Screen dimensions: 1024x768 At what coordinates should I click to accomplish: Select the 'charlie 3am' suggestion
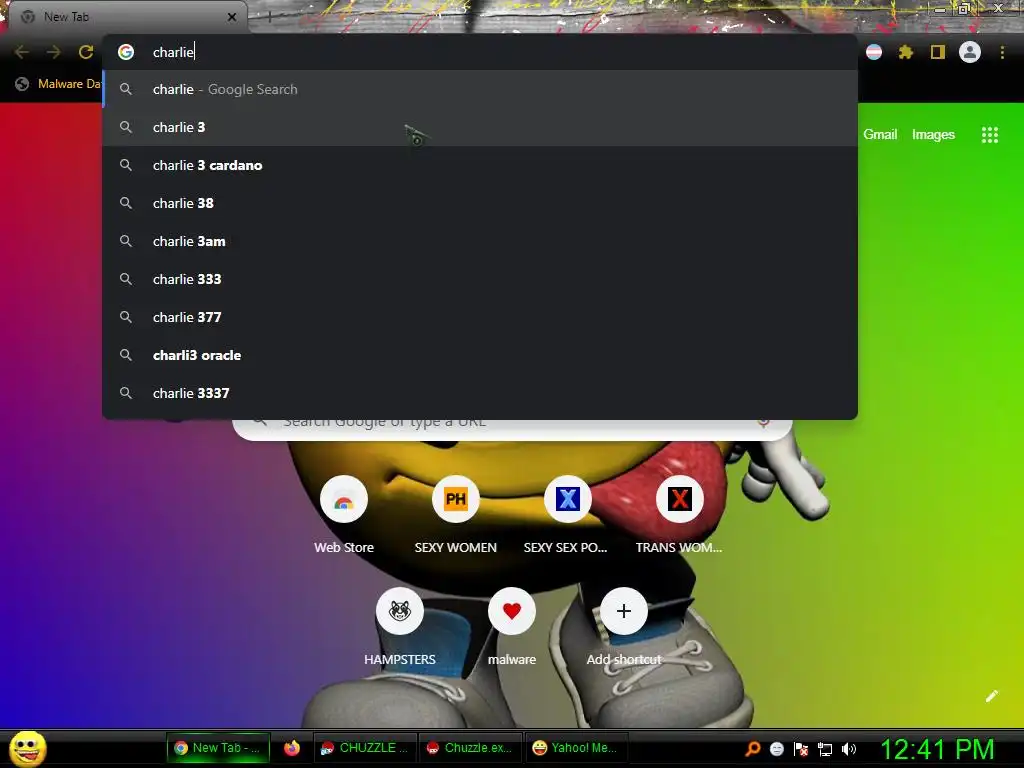click(480, 241)
